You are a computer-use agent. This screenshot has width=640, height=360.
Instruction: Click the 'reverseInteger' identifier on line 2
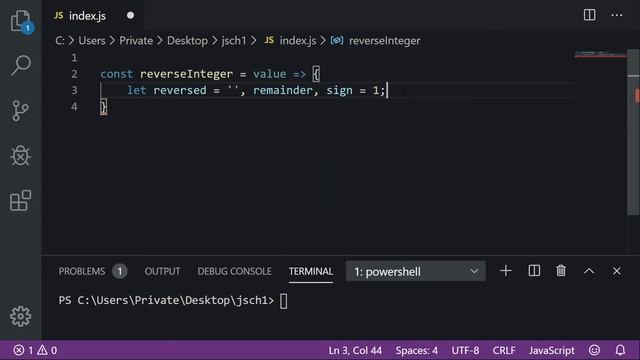click(x=187, y=74)
